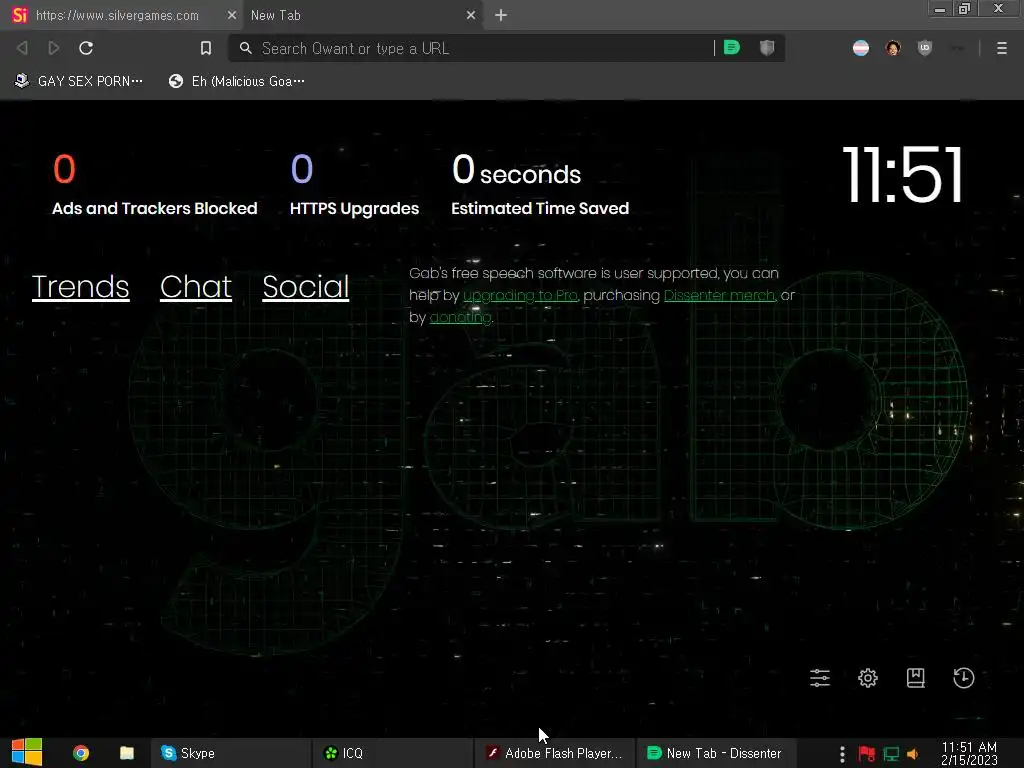Open the uBlock Origin extension icon
Viewport: 1024px width, 768px height.
tap(925, 48)
